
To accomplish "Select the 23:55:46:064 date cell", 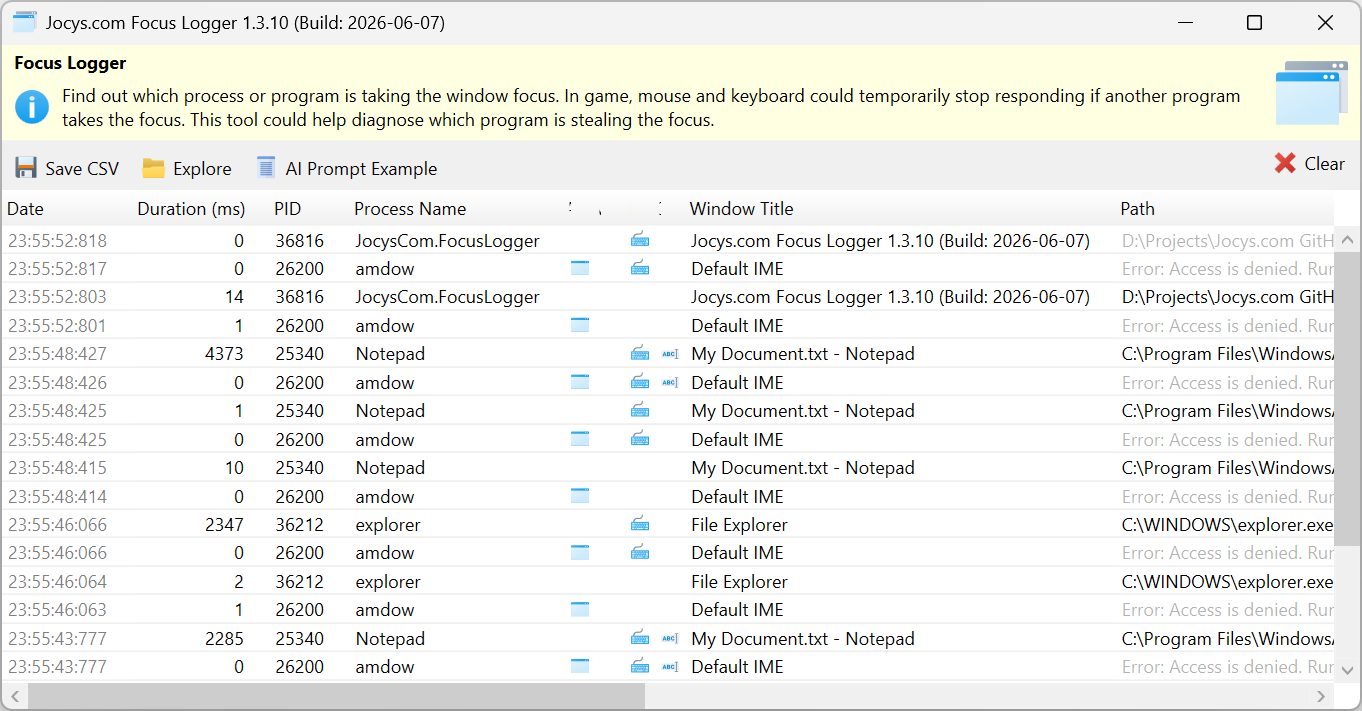I will click(x=57, y=581).
